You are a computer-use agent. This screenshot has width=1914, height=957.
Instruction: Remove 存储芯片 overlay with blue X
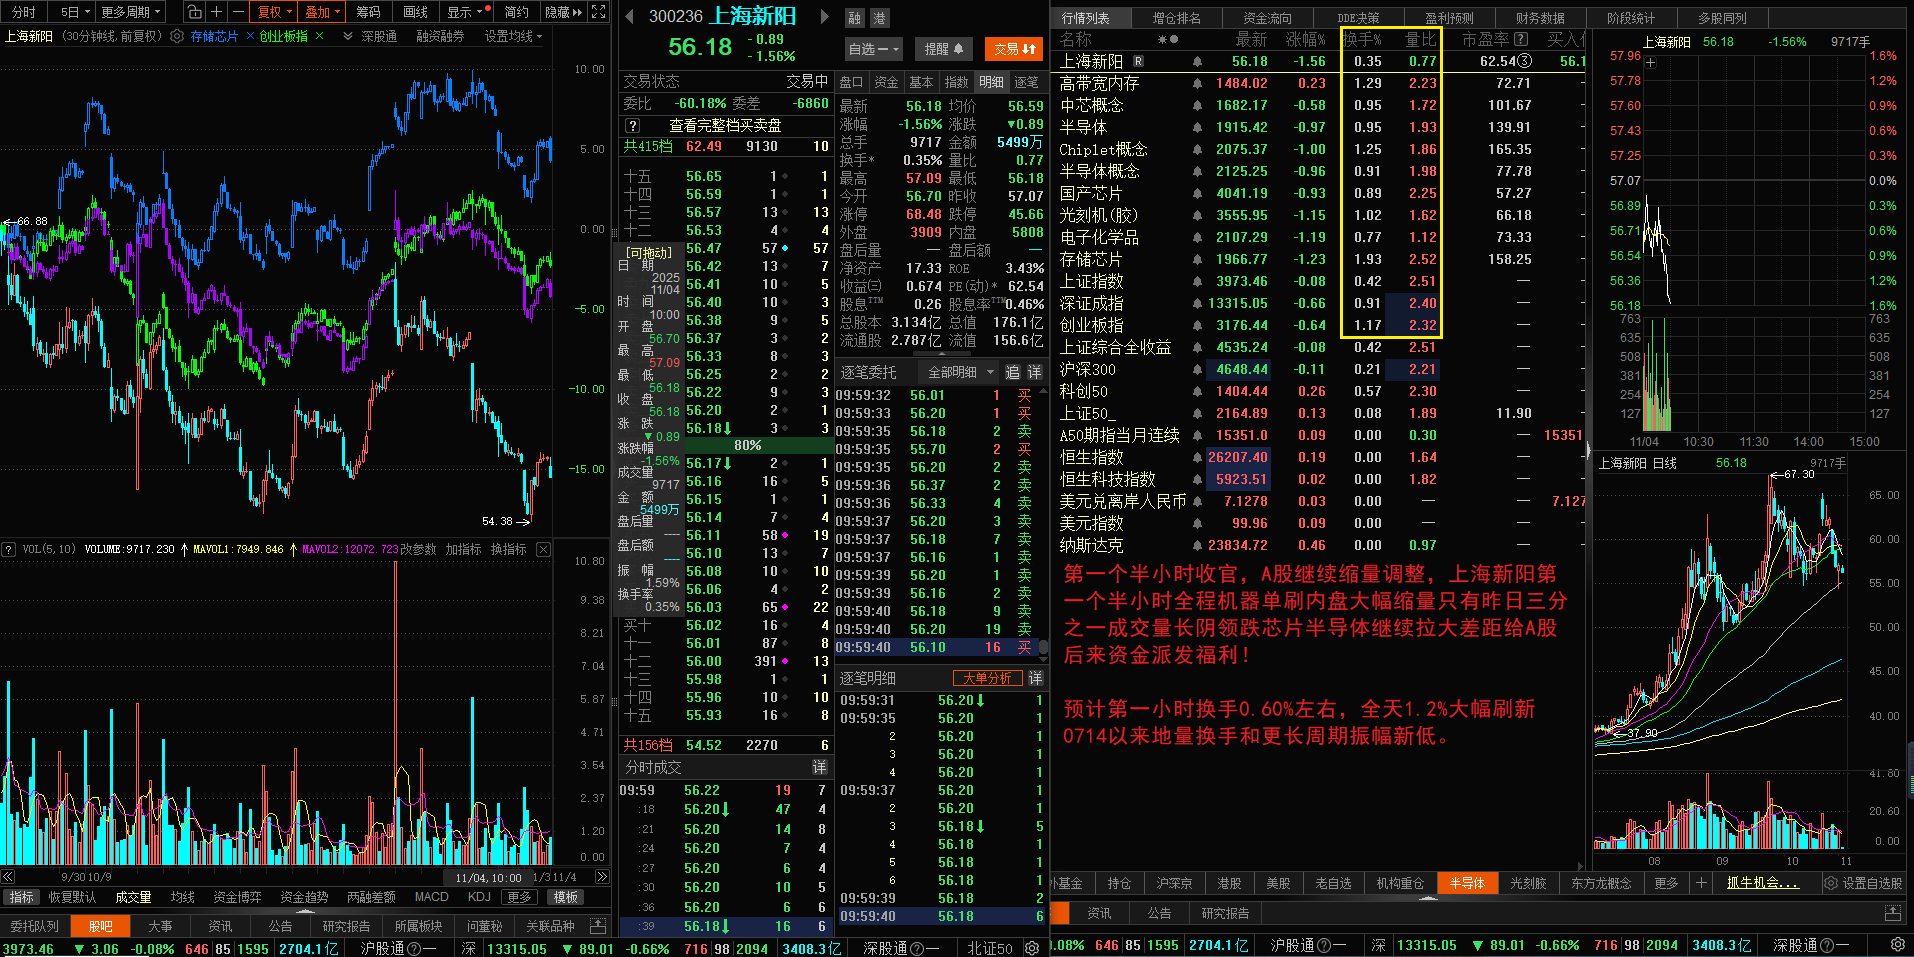(250, 36)
